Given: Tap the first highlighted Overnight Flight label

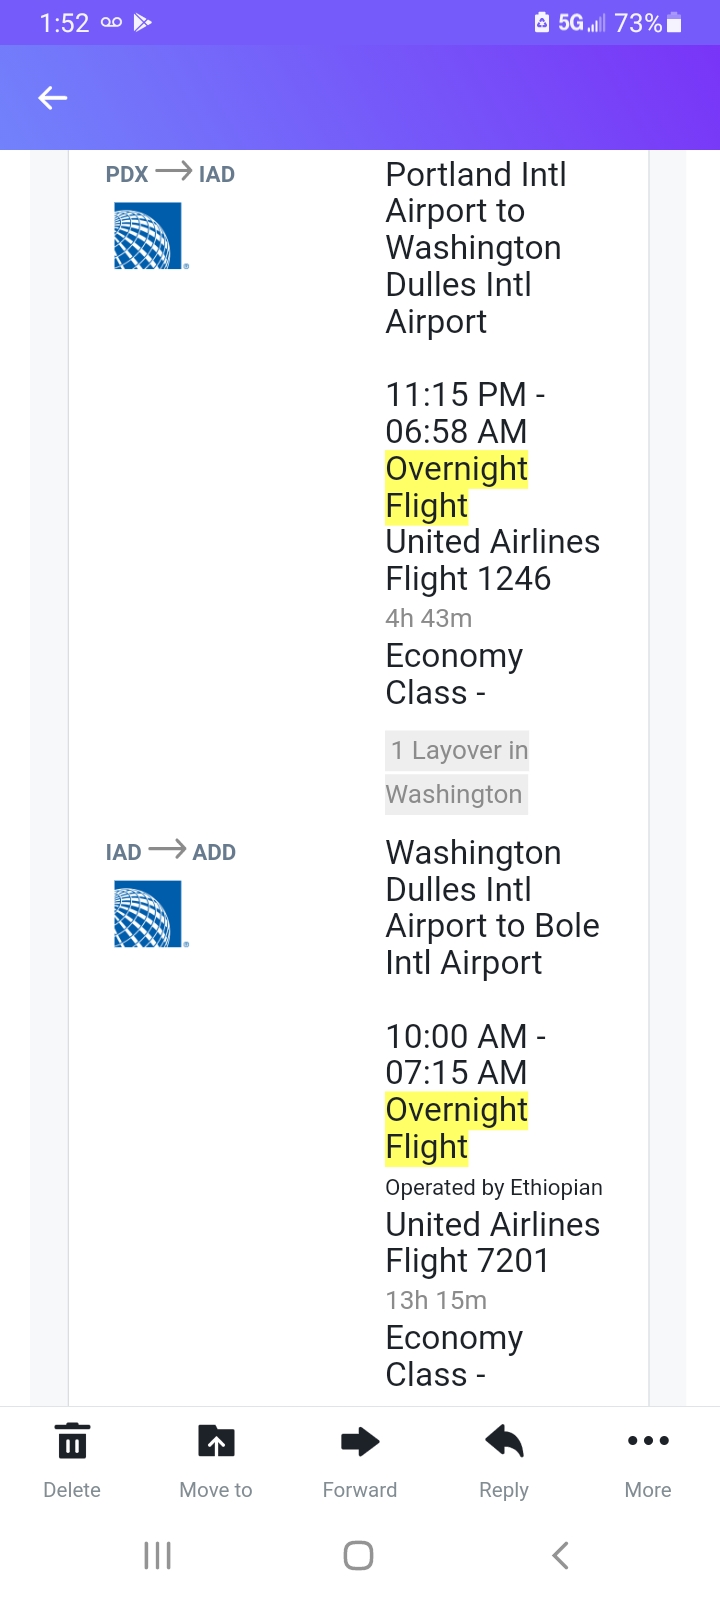Looking at the screenshot, I should tap(456, 487).
